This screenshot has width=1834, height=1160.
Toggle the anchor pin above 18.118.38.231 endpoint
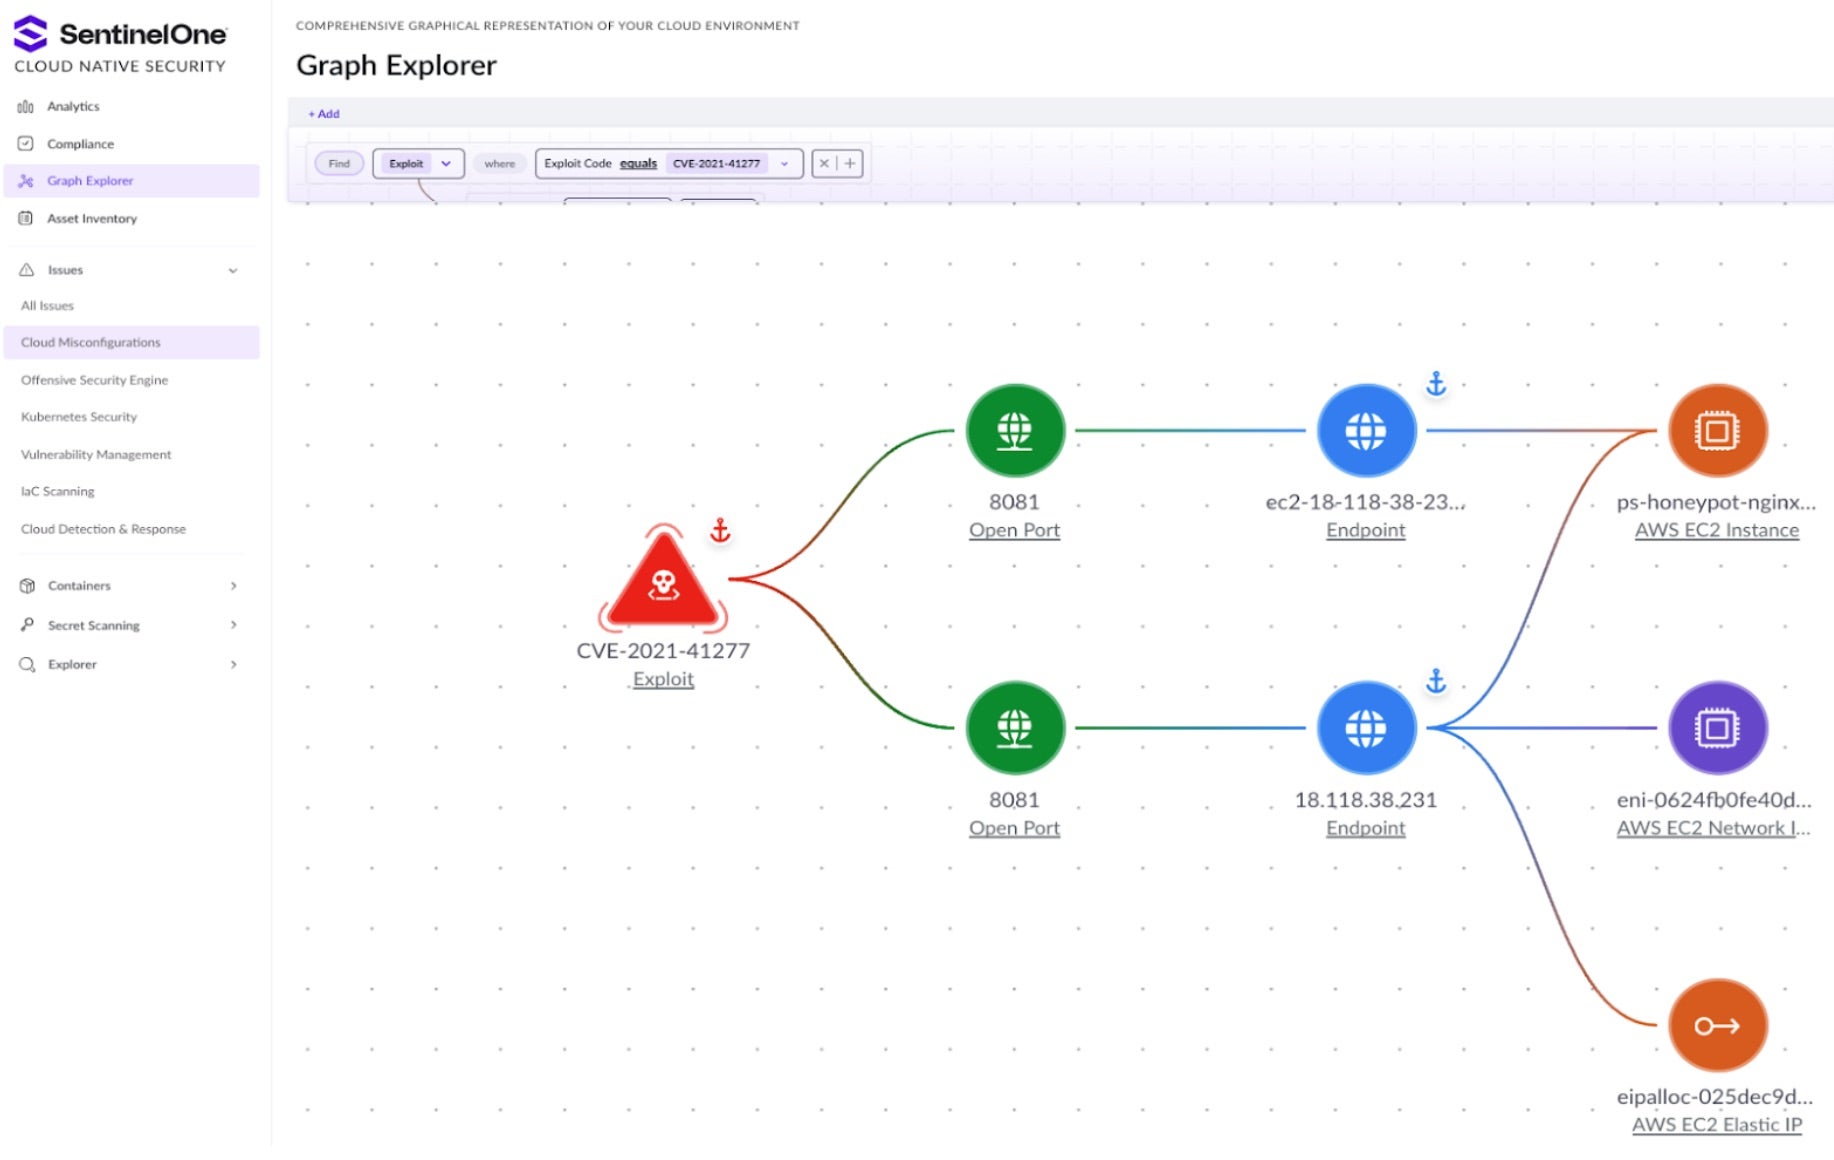pyautogui.click(x=1436, y=681)
